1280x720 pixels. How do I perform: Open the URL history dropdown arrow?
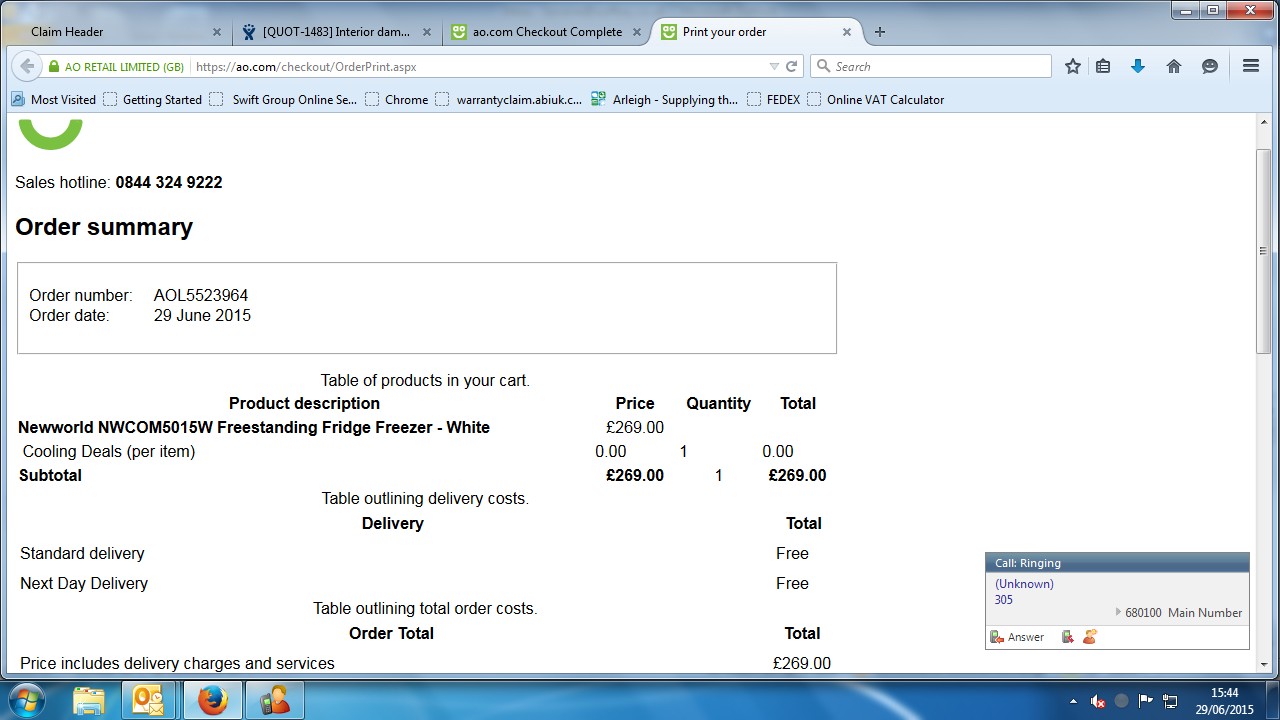point(773,67)
